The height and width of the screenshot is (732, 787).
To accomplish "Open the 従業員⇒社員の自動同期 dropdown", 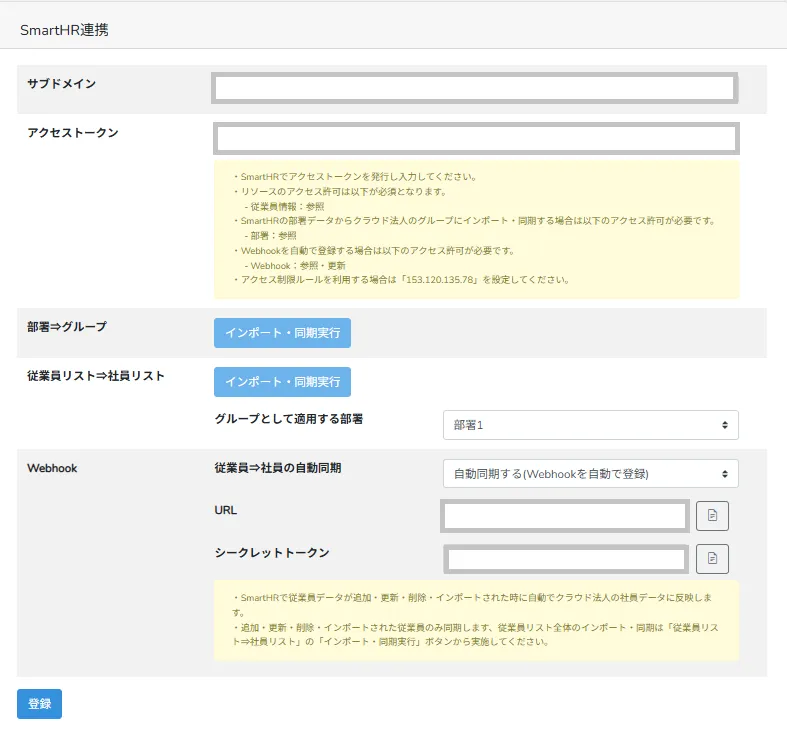I will pyautogui.click(x=590, y=473).
